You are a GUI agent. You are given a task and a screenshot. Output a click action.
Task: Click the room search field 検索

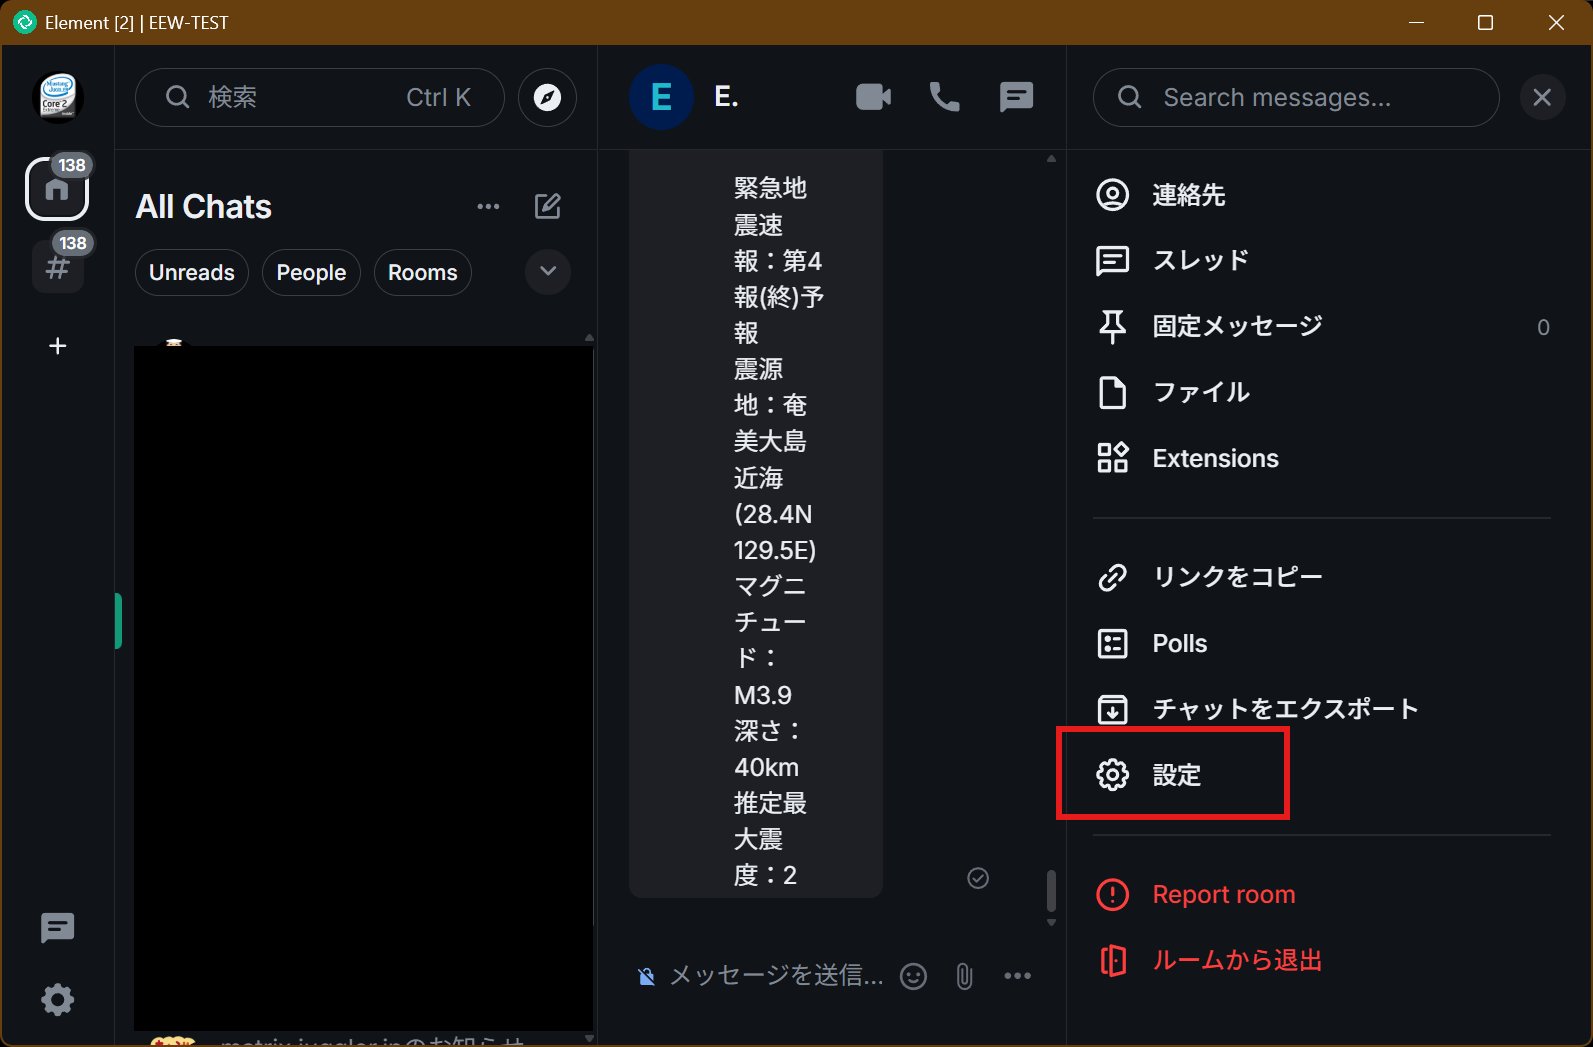tap(320, 97)
